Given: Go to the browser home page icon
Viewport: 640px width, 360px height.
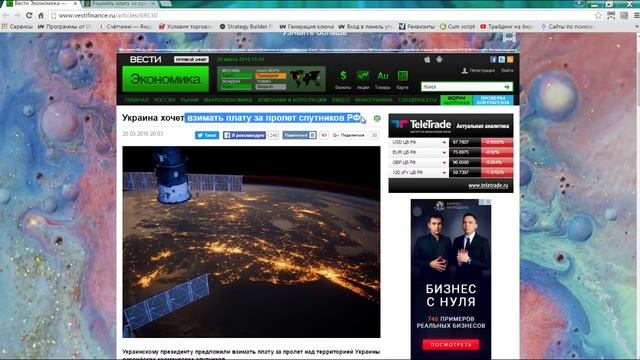Looking at the screenshot, I should click(41, 16).
